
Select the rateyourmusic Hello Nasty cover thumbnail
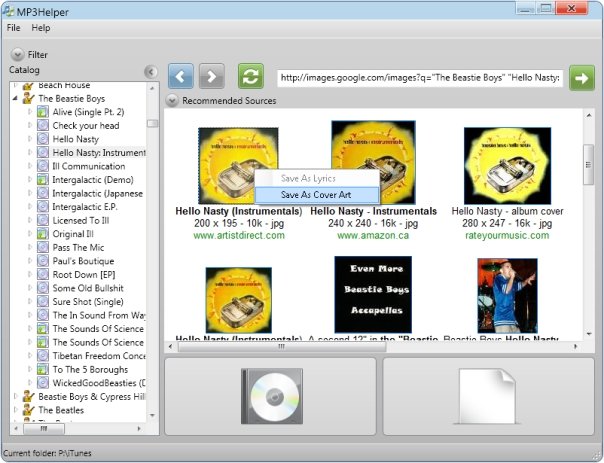tap(507, 166)
